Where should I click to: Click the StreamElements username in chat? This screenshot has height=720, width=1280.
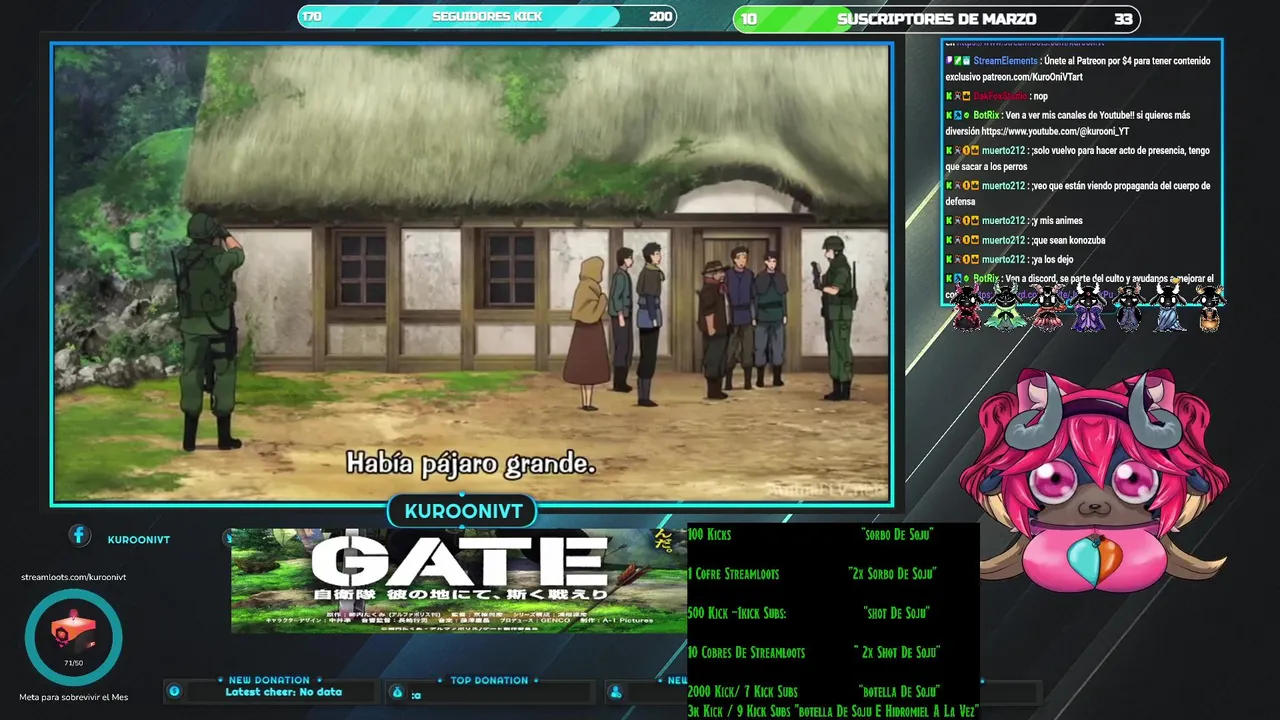(1007, 61)
